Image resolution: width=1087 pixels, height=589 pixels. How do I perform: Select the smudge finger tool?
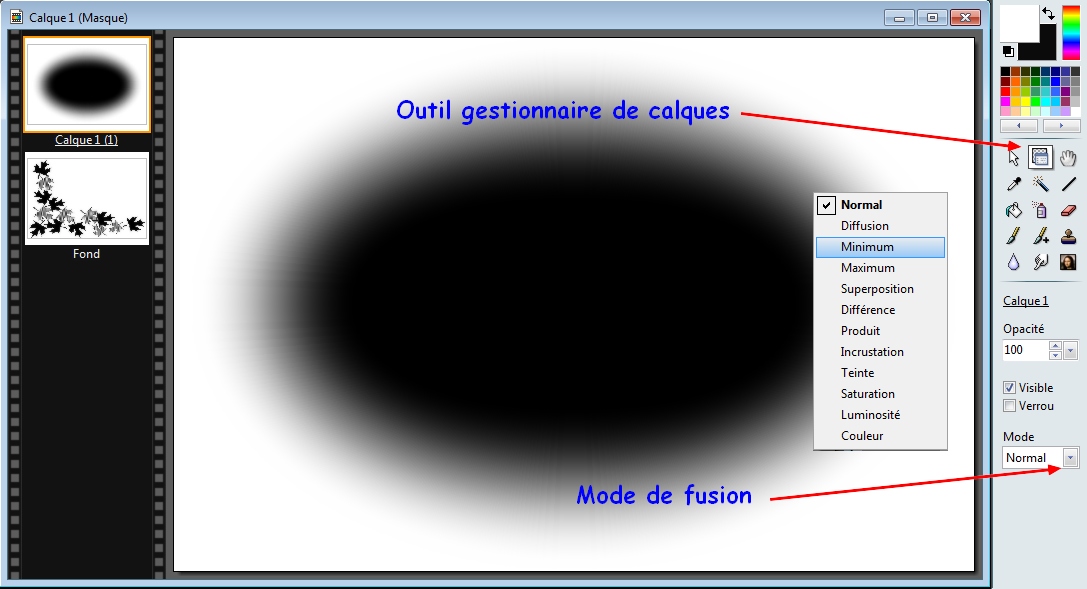point(1040,262)
